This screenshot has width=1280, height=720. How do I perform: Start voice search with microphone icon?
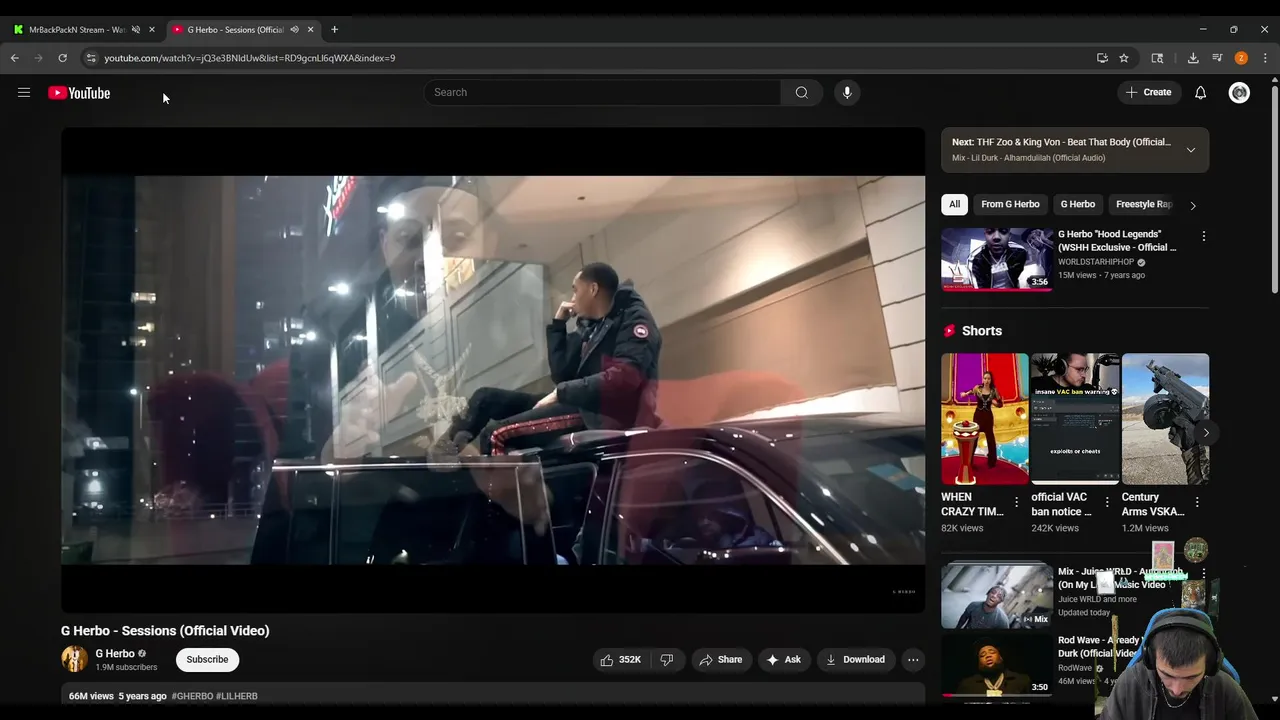(x=847, y=92)
